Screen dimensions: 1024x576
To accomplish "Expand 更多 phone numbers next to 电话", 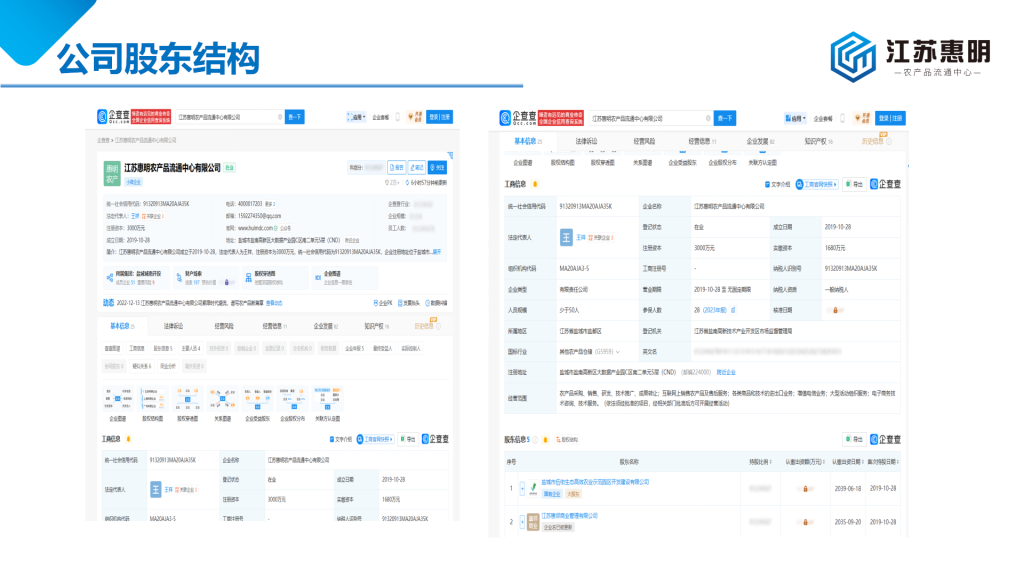I will point(270,204).
